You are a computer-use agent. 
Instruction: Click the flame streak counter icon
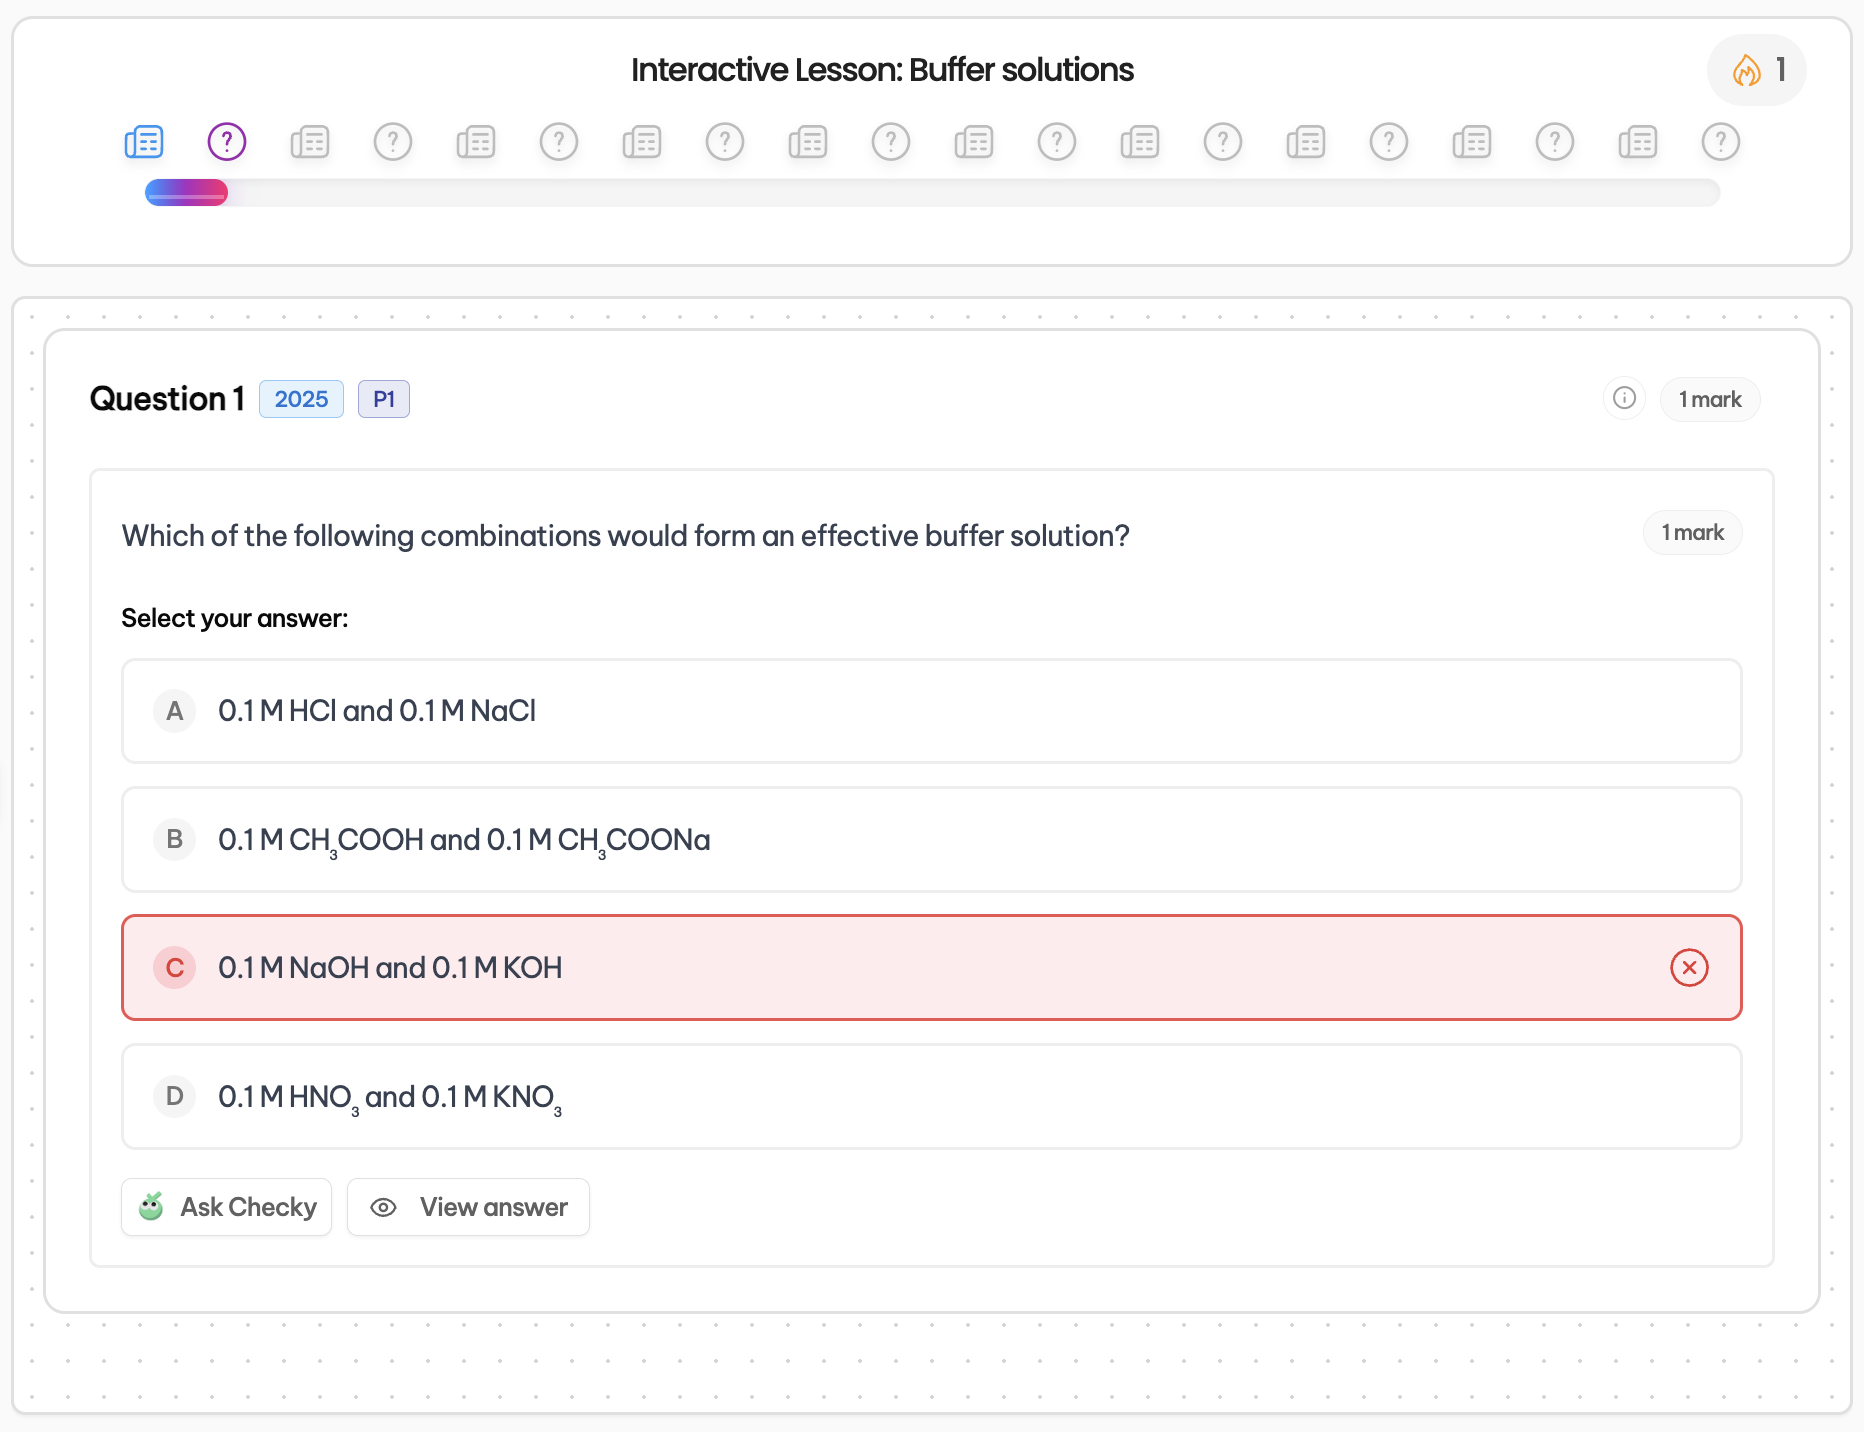point(1746,70)
